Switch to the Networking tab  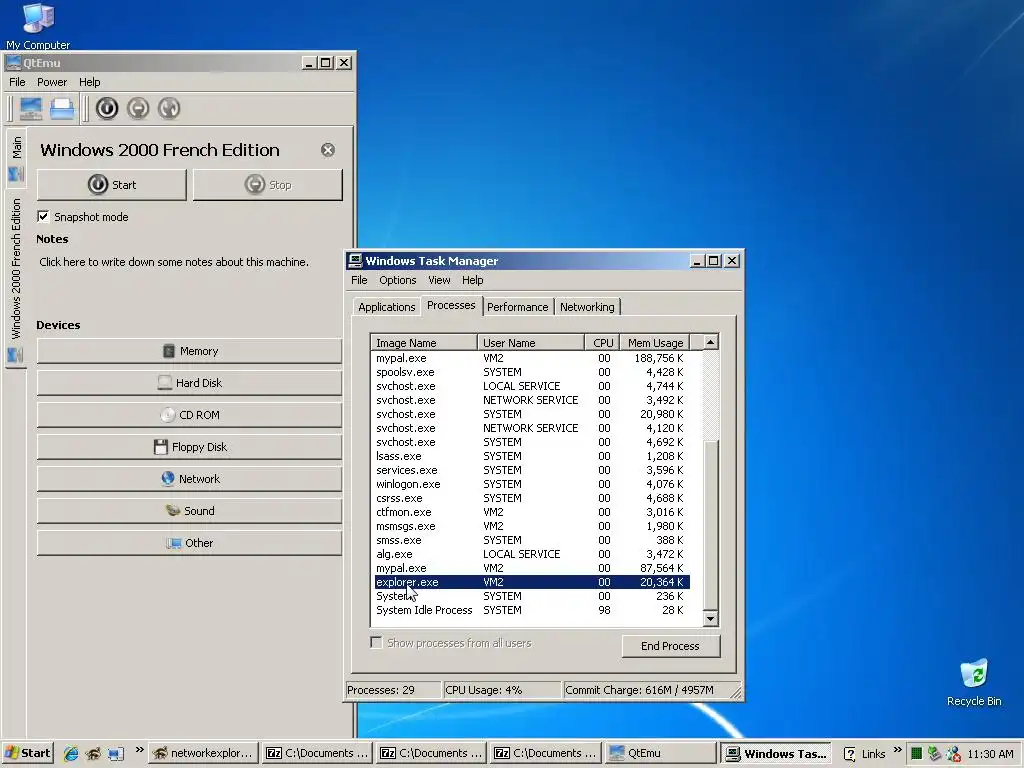[587, 307]
